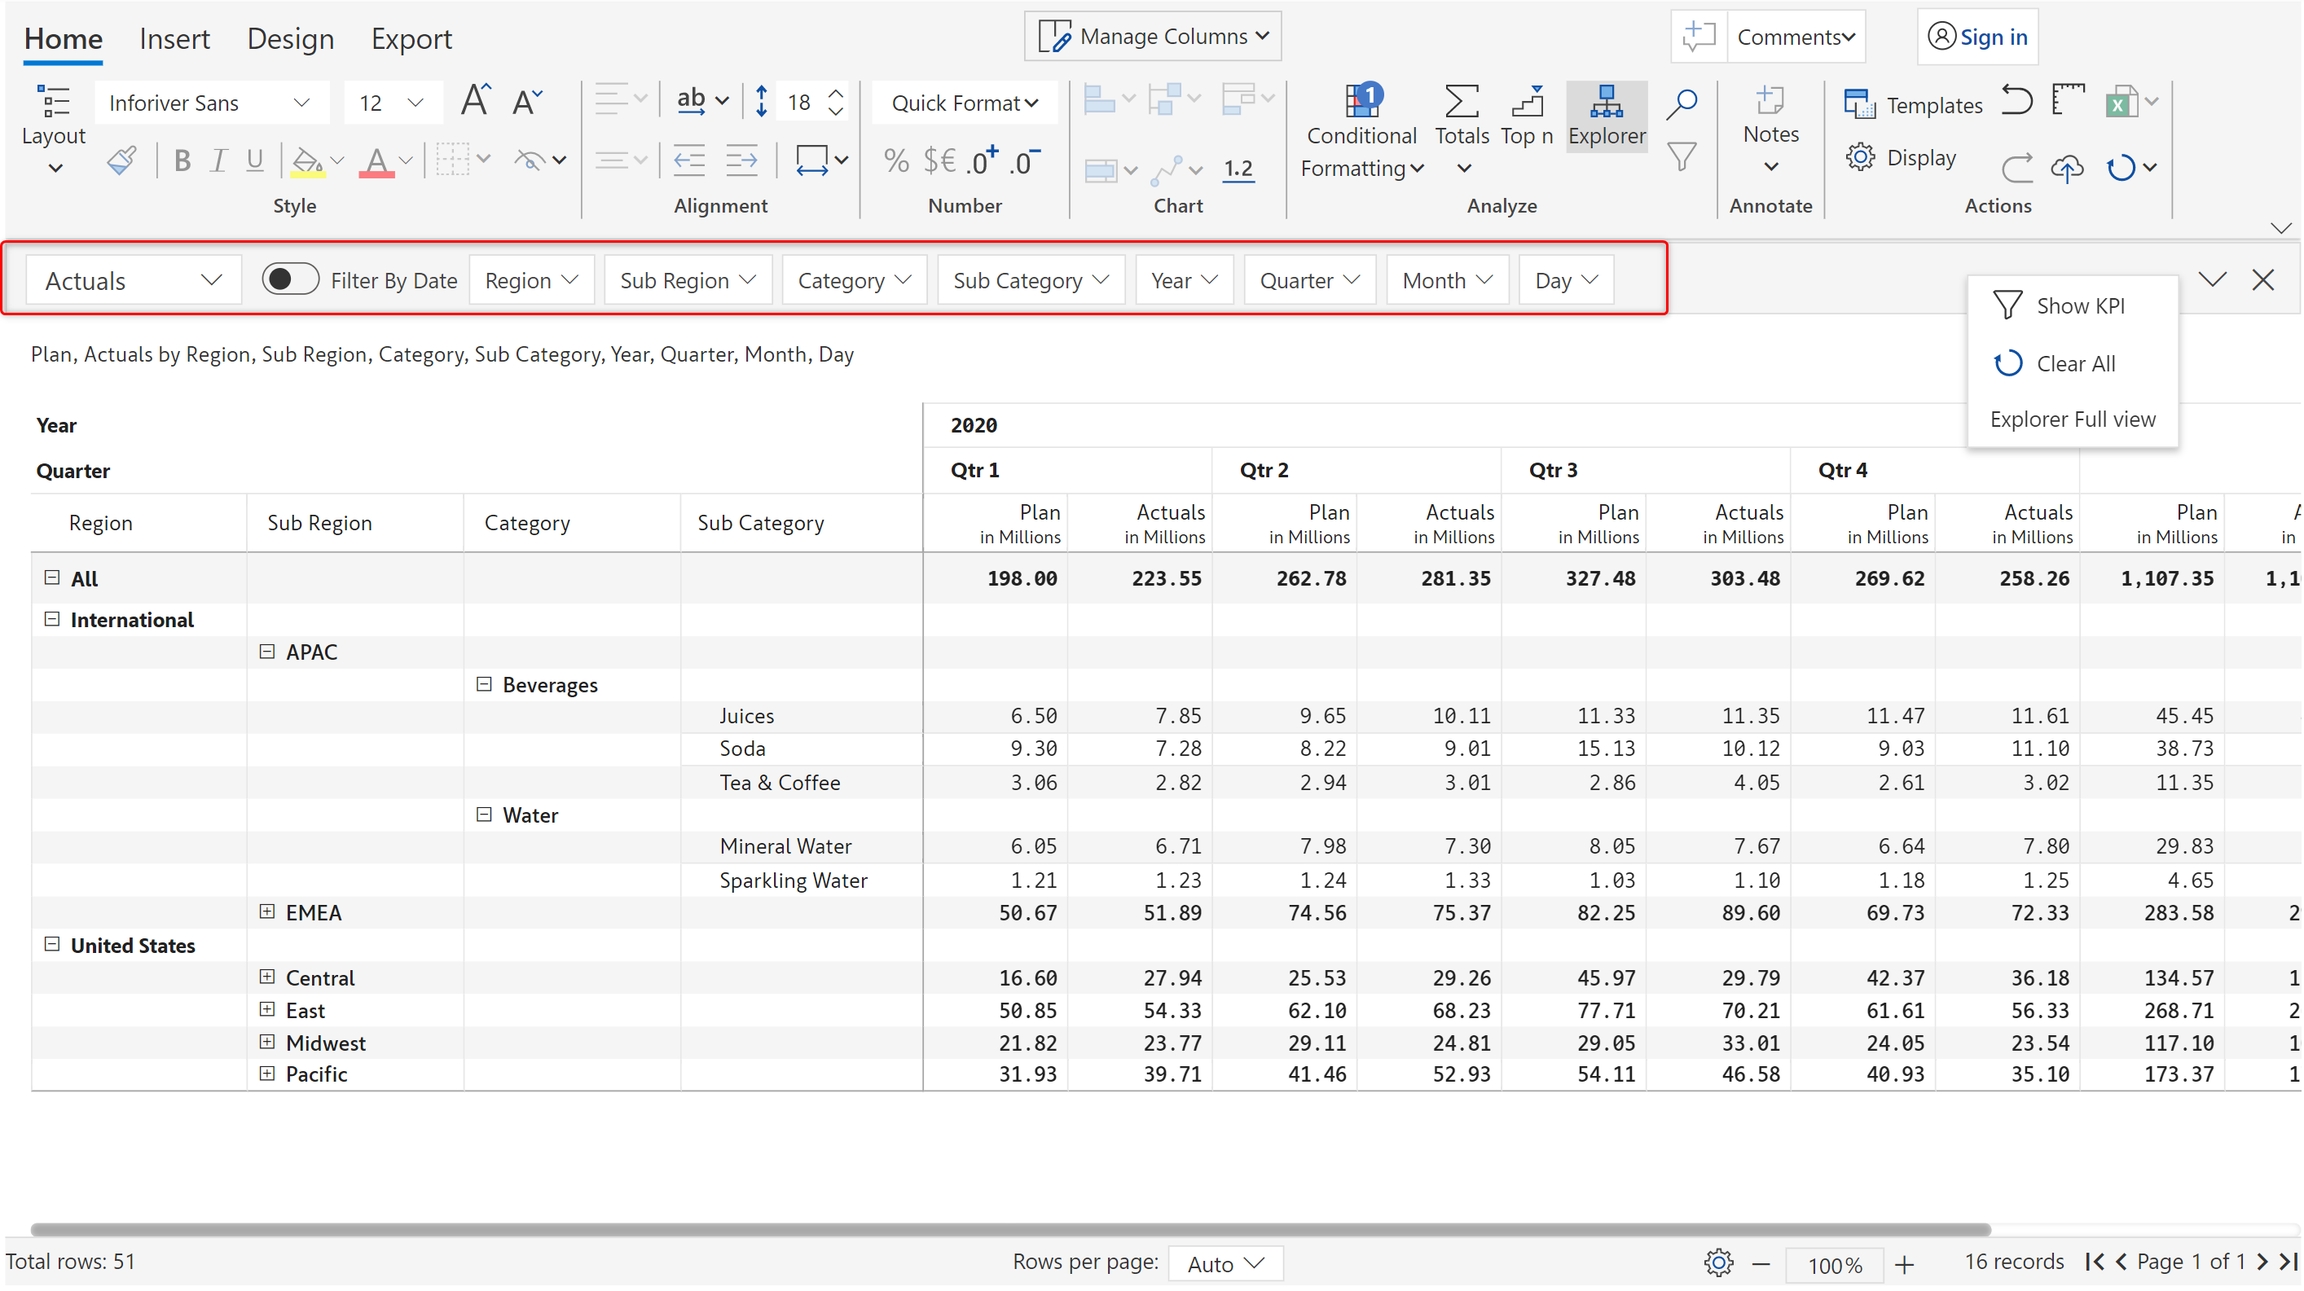The width and height of the screenshot is (2304, 1291).
Task: Expand the EMEA sub region row
Action: [267, 912]
